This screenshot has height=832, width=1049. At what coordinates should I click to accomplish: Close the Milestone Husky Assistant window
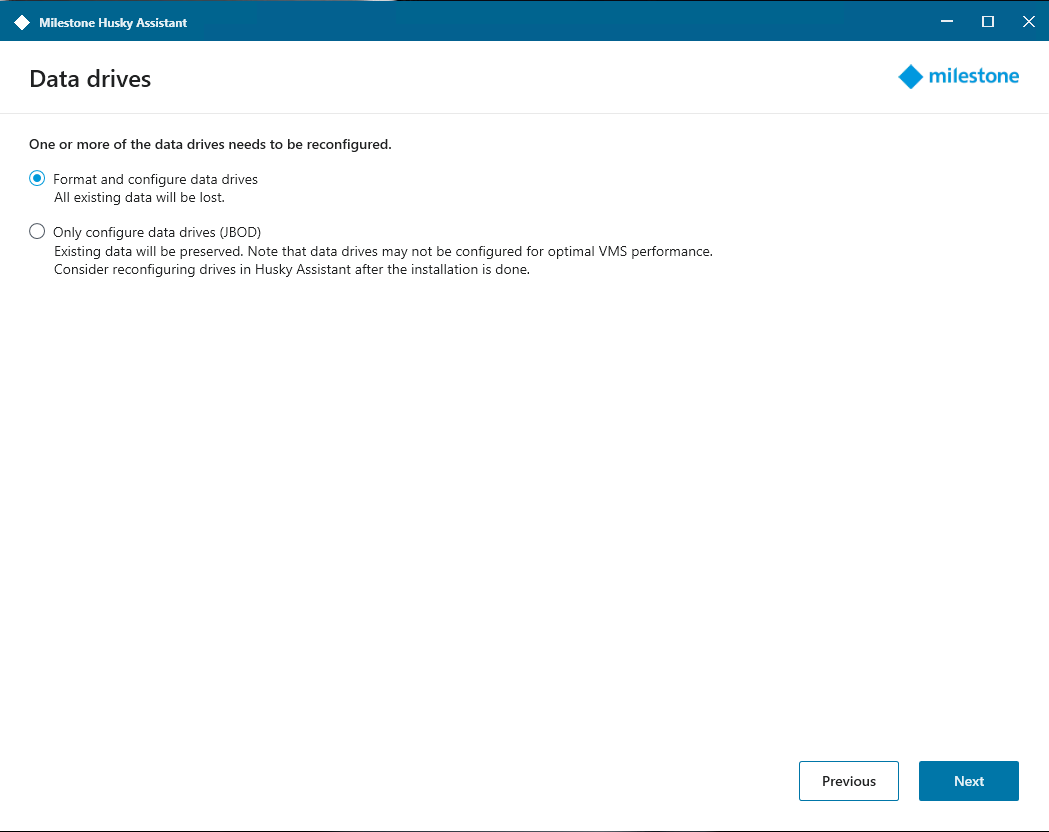point(1028,22)
